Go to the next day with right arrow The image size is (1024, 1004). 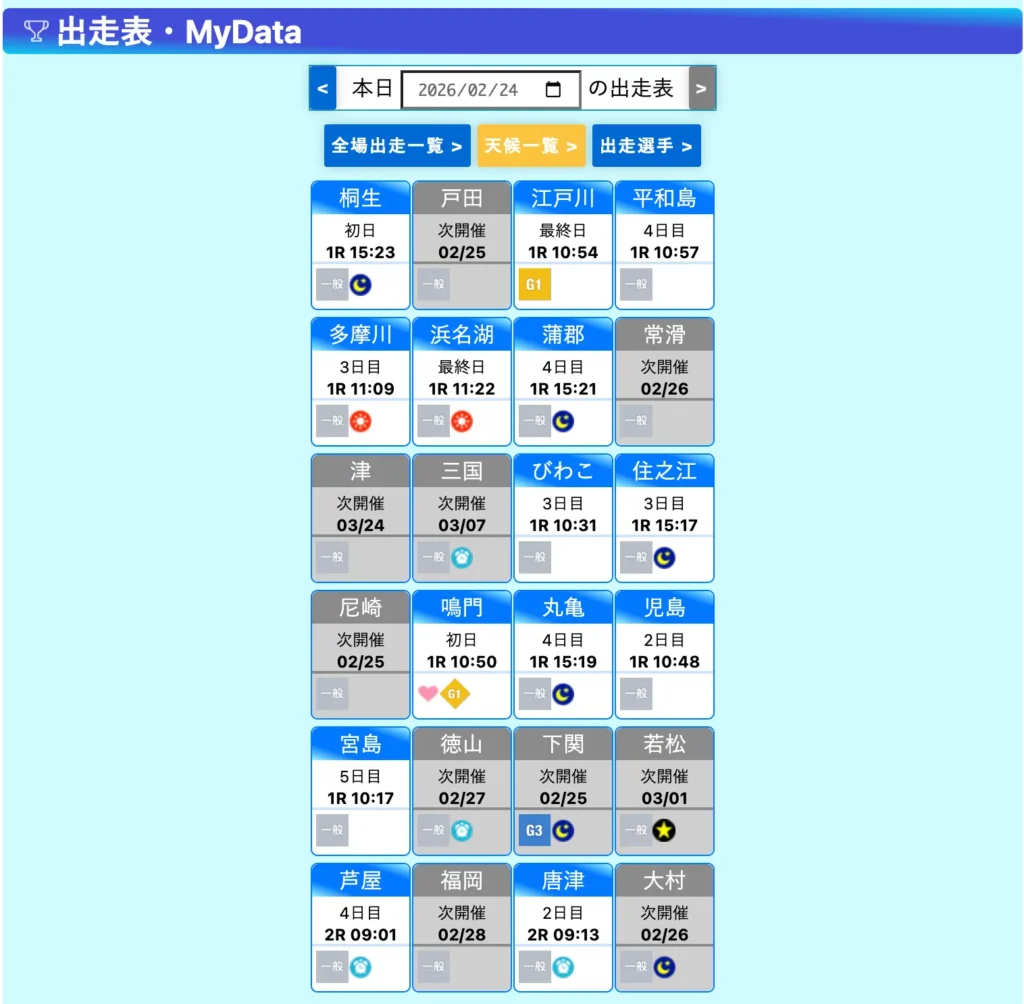point(702,89)
